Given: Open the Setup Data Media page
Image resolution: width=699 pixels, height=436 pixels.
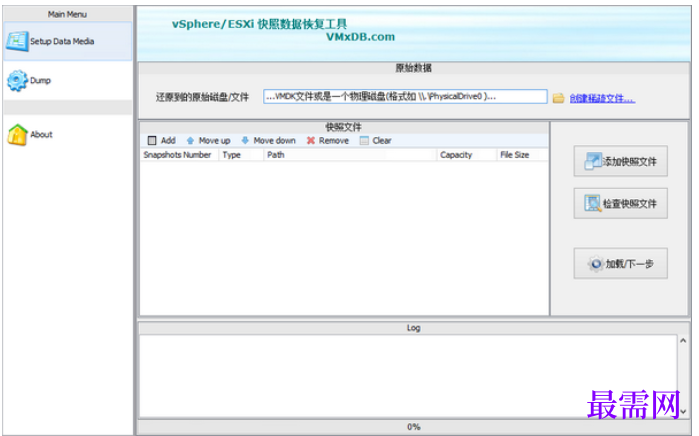Looking at the screenshot, I should click(67, 41).
